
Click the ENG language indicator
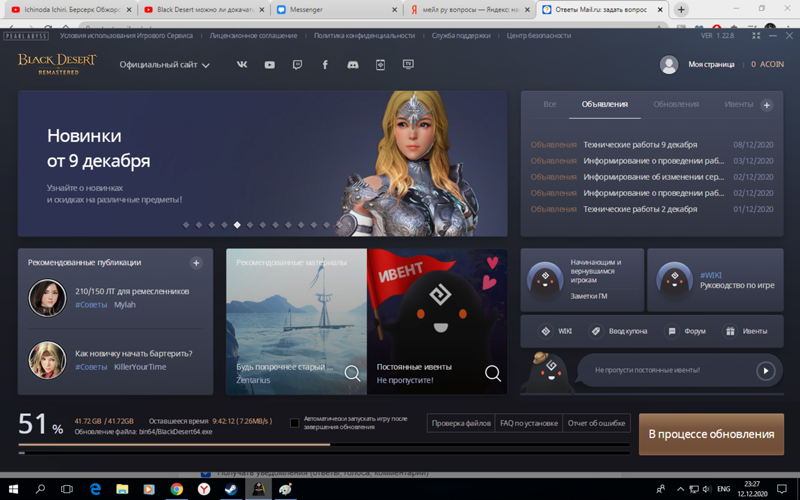coord(723,489)
